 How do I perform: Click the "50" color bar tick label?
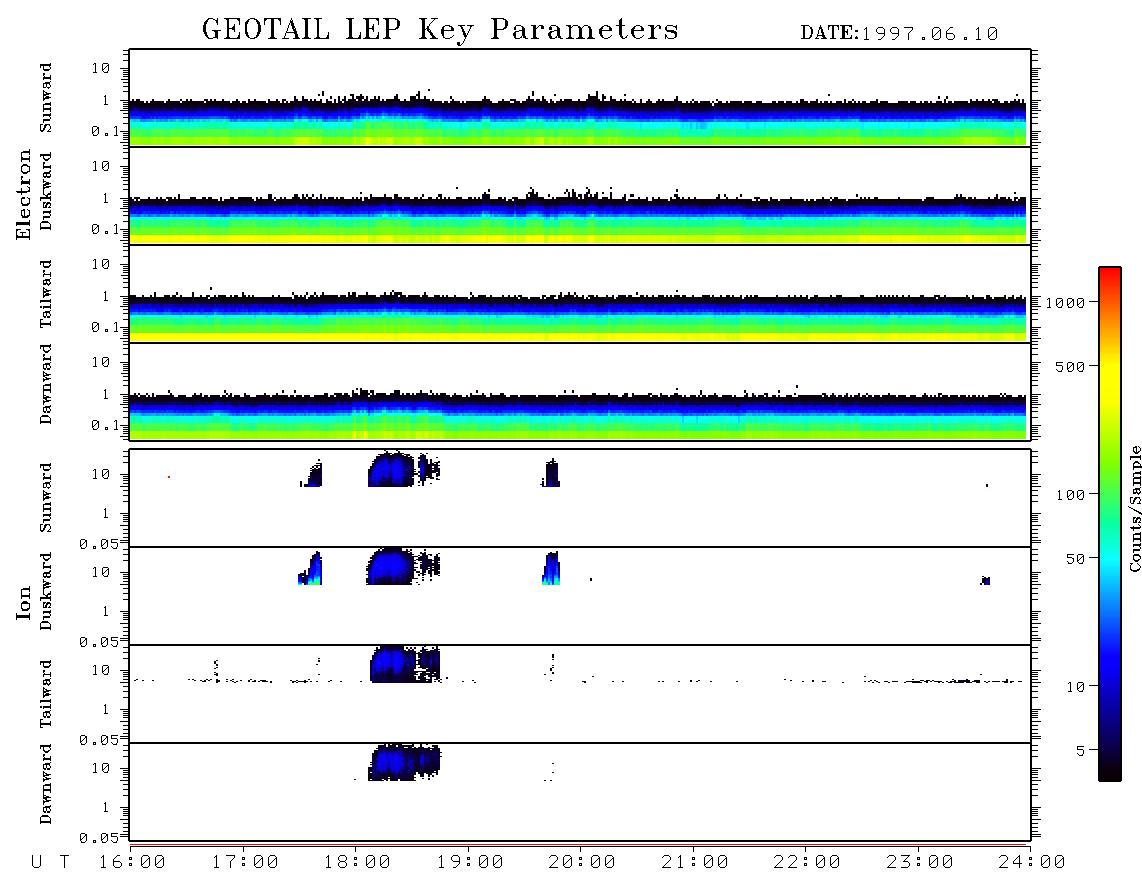pos(1075,559)
